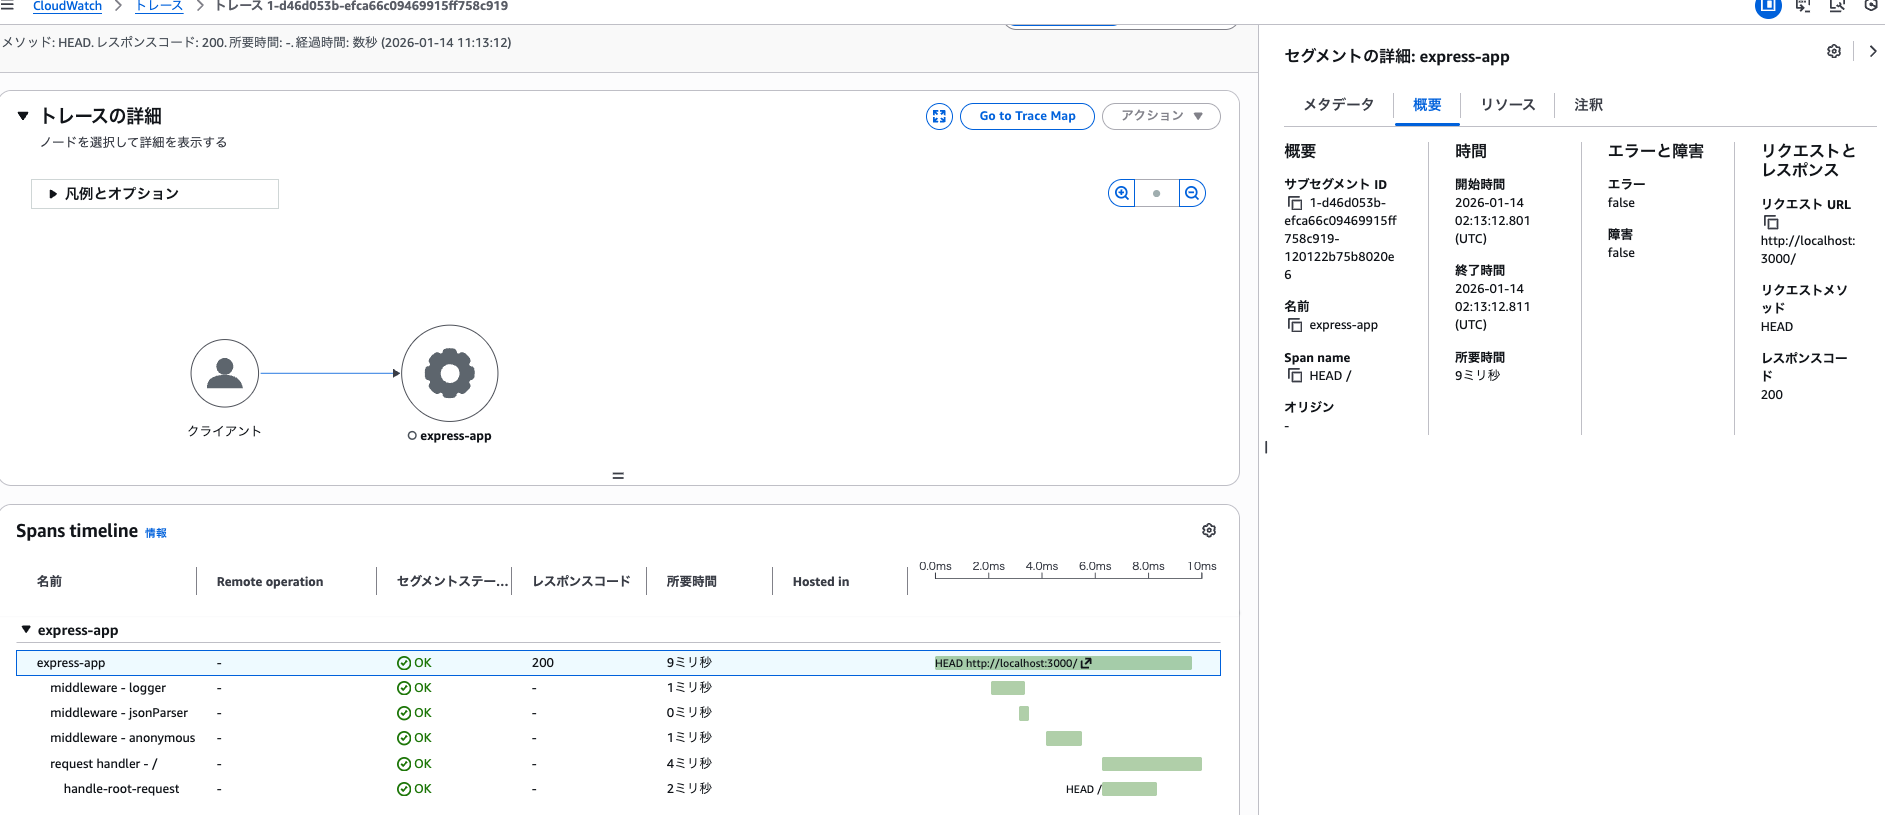Select middleware - jsonParser span
Viewport: 1885px width, 815px height.
(119, 713)
